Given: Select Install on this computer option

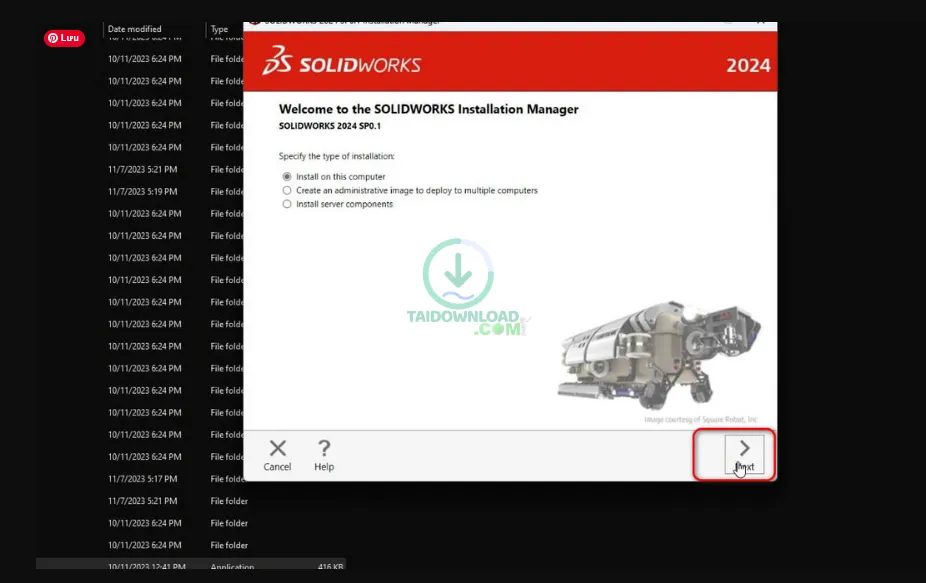Looking at the screenshot, I should [287, 178].
